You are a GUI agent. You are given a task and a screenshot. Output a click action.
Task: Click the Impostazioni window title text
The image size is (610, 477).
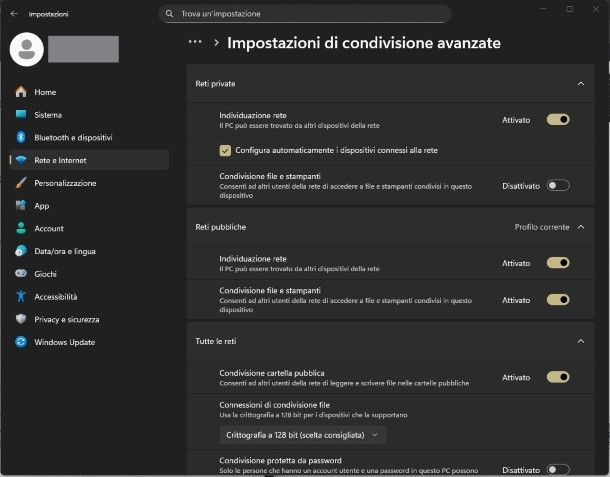(48, 14)
